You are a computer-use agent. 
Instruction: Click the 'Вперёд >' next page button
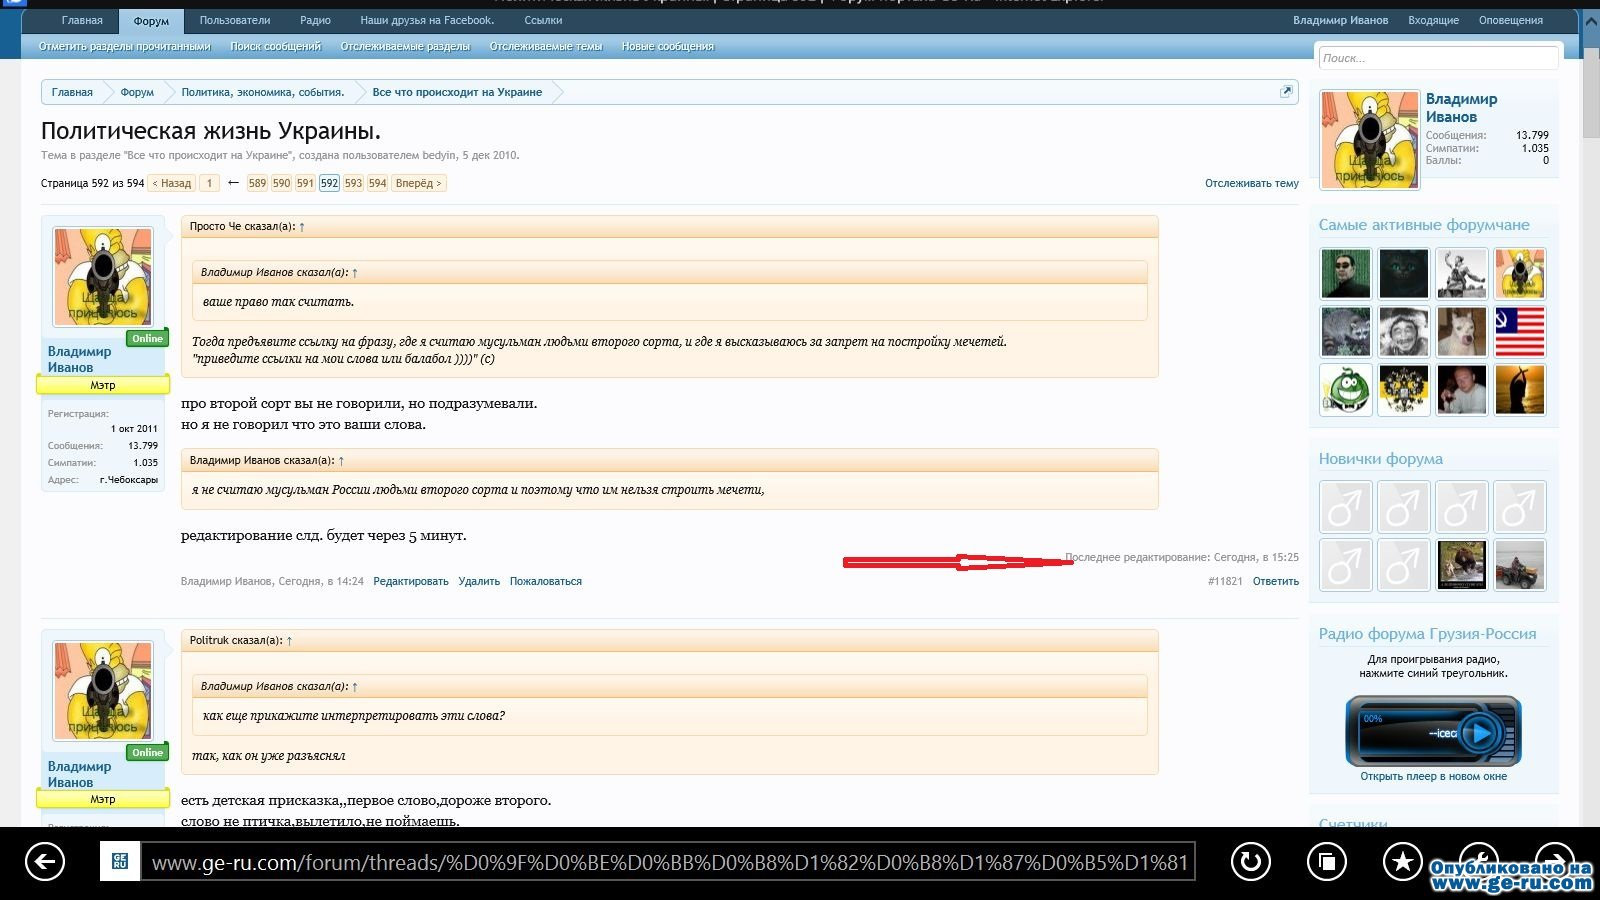point(418,183)
